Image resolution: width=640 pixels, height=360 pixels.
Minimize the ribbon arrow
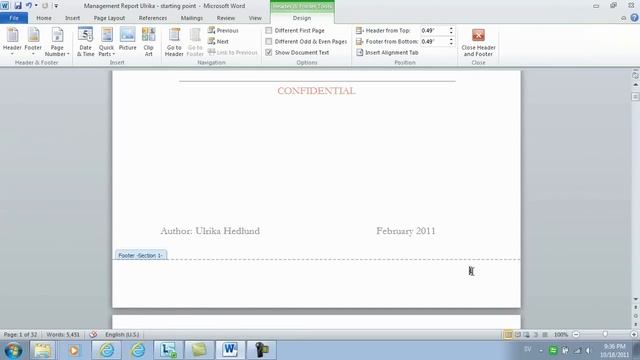623,18
